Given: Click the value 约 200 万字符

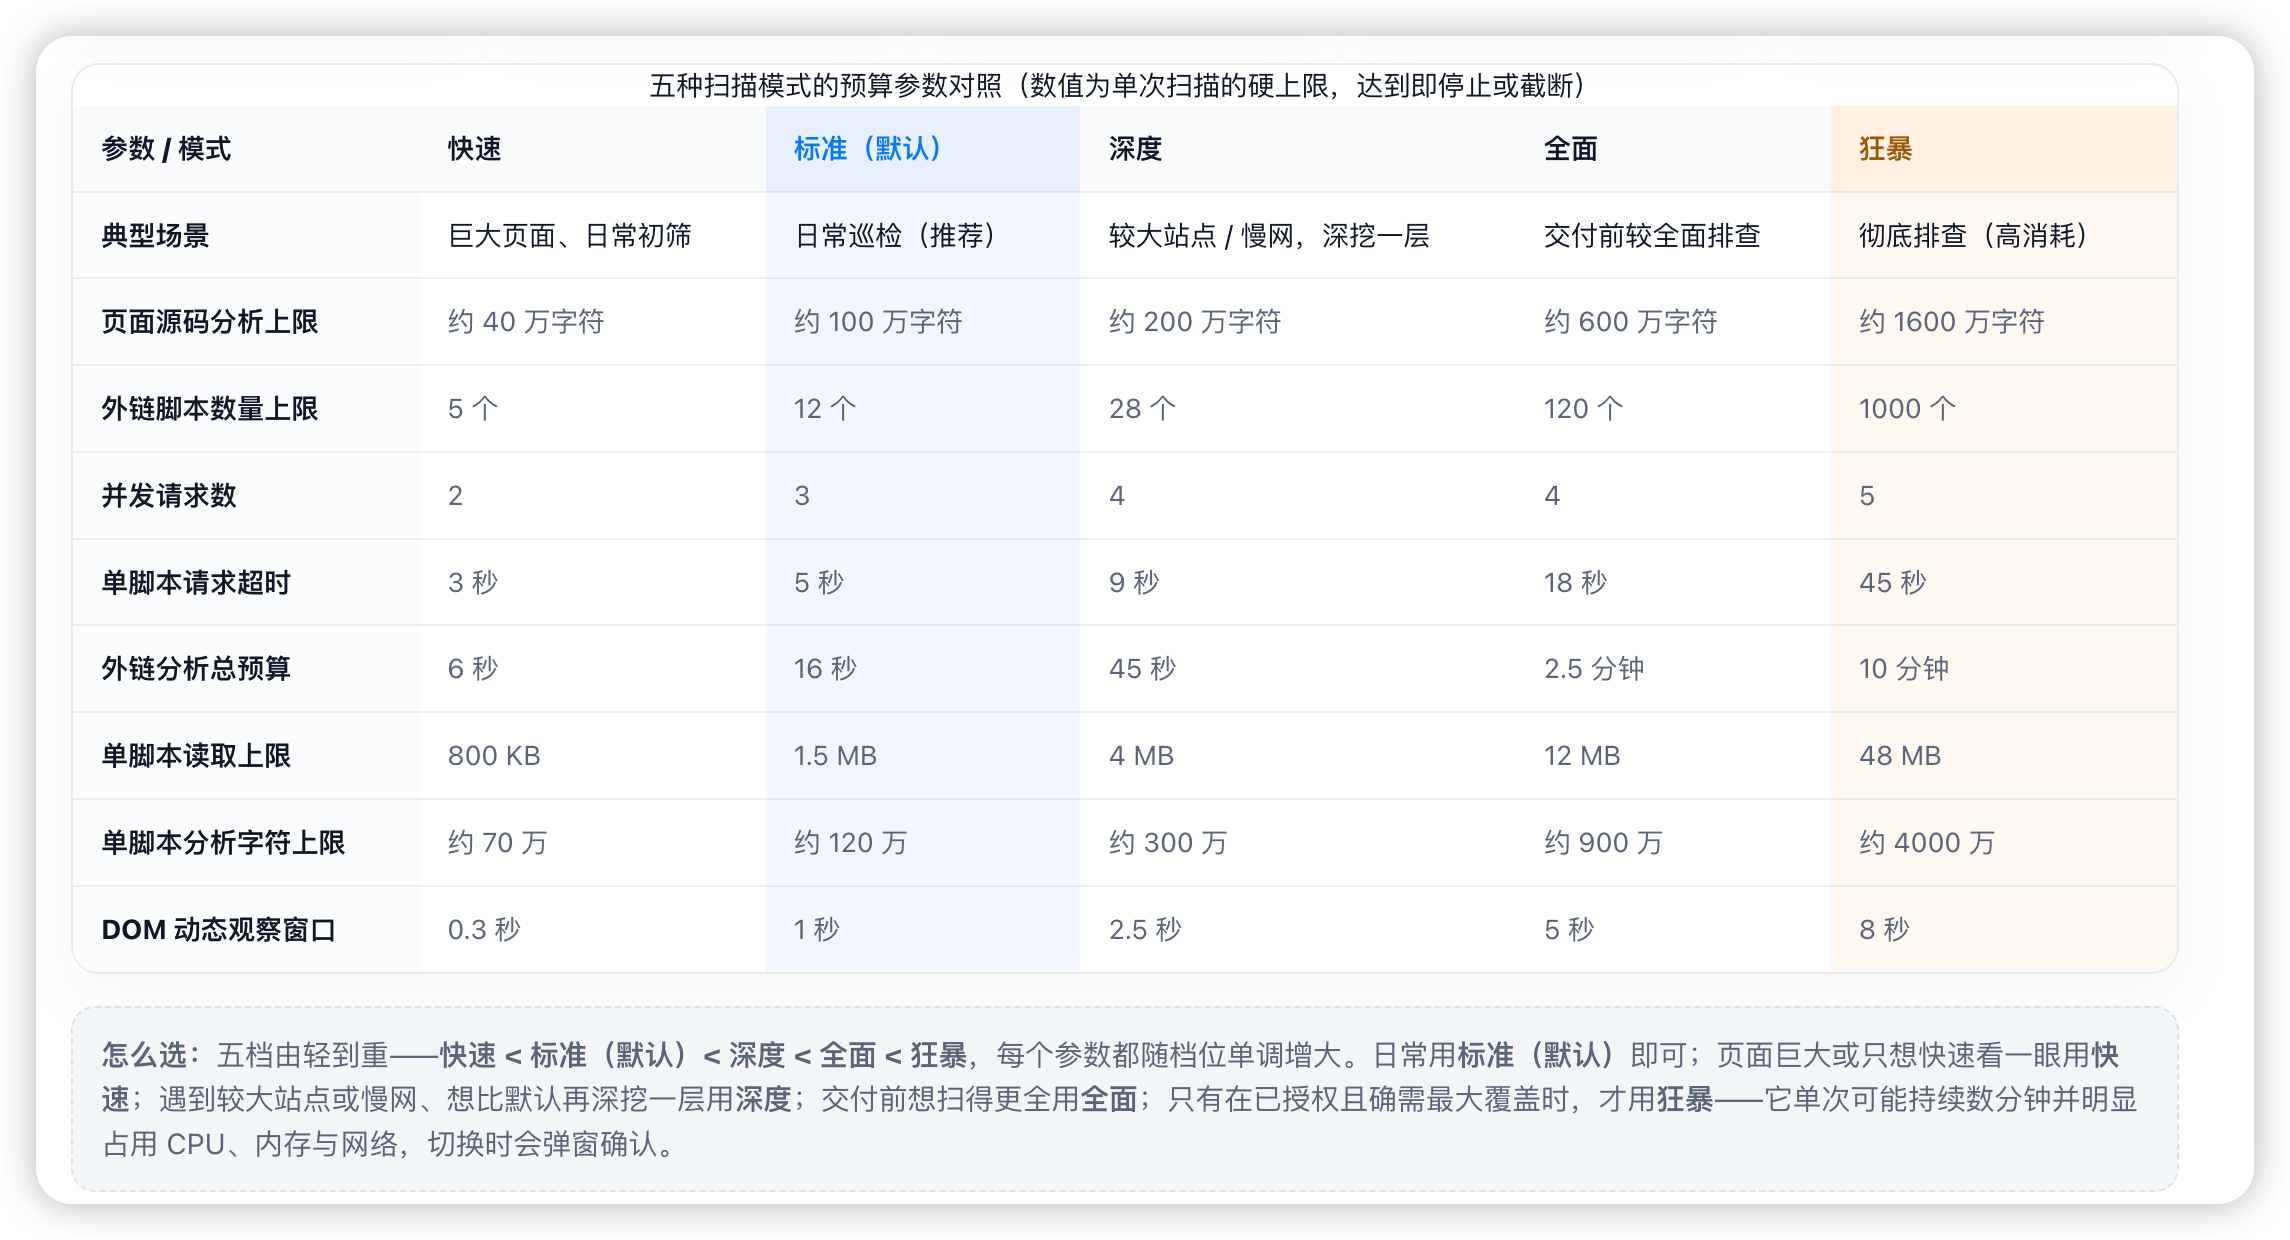Looking at the screenshot, I should pos(1195,322).
